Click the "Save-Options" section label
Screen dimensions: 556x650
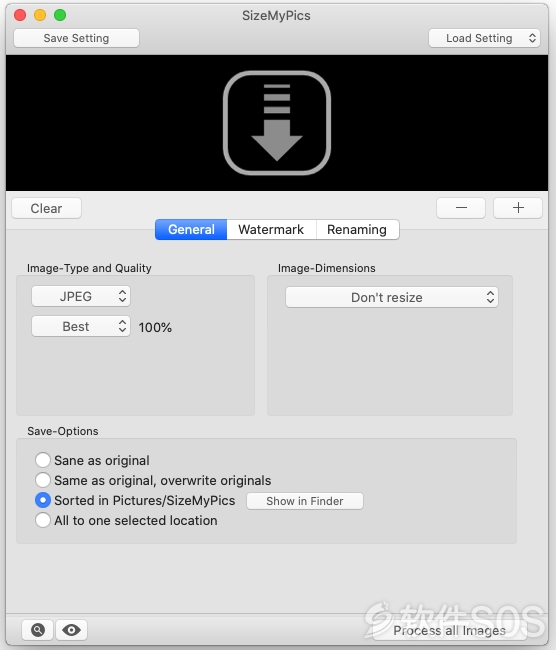coord(63,431)
